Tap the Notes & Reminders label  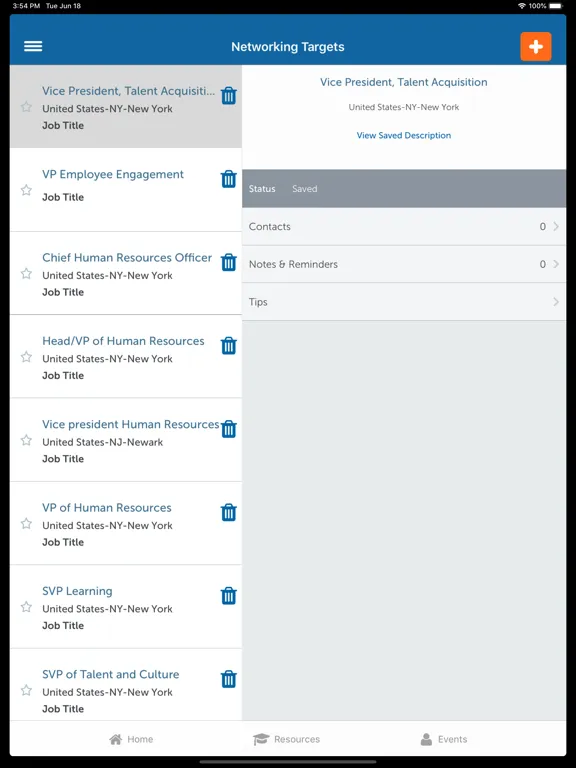293,264
